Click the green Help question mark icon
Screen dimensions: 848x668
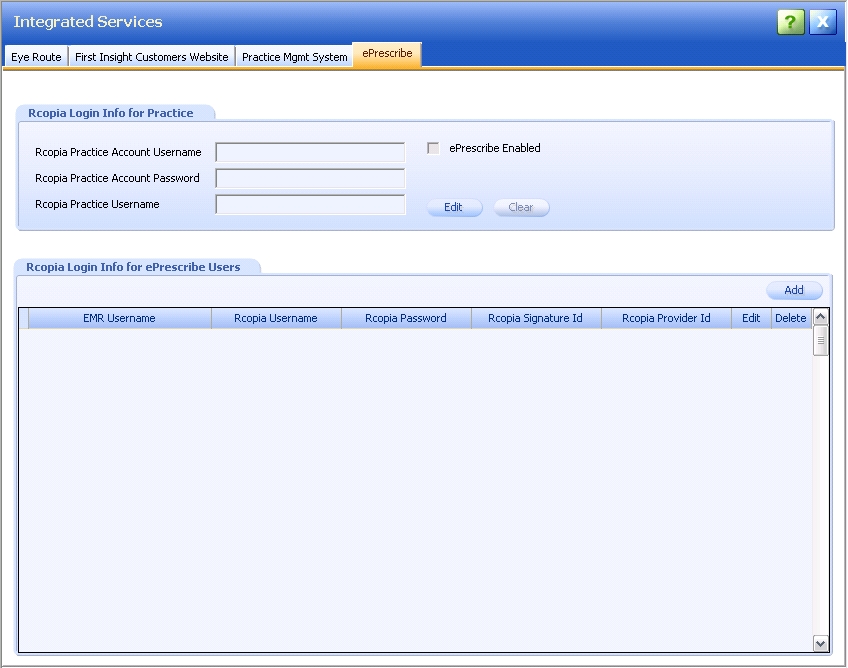(x=791, y=22)
